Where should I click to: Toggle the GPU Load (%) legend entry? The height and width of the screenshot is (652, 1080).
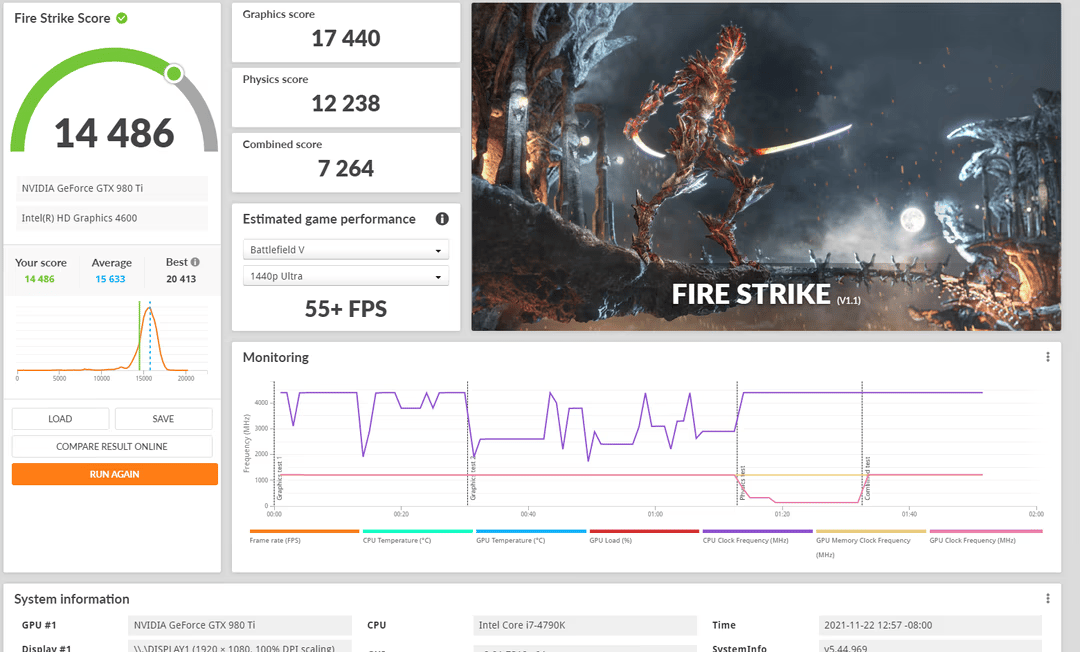coord(644,536)
